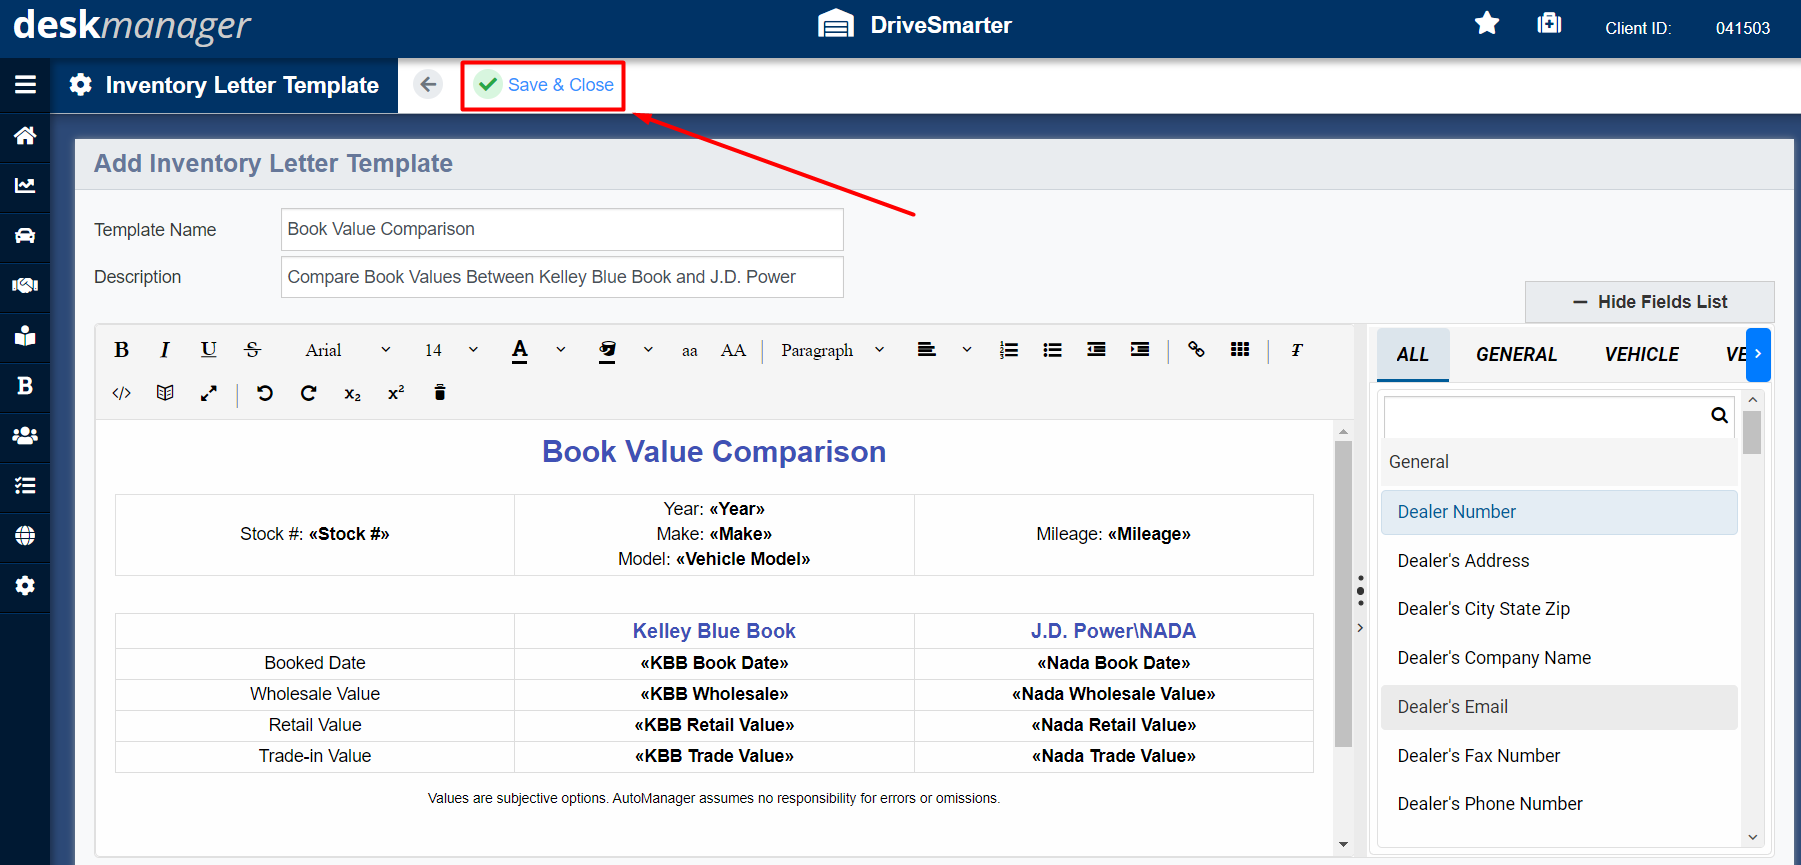Screen dimensions: 1801x865
Task: Insert a numbered list
Action: click(1009, 350)
